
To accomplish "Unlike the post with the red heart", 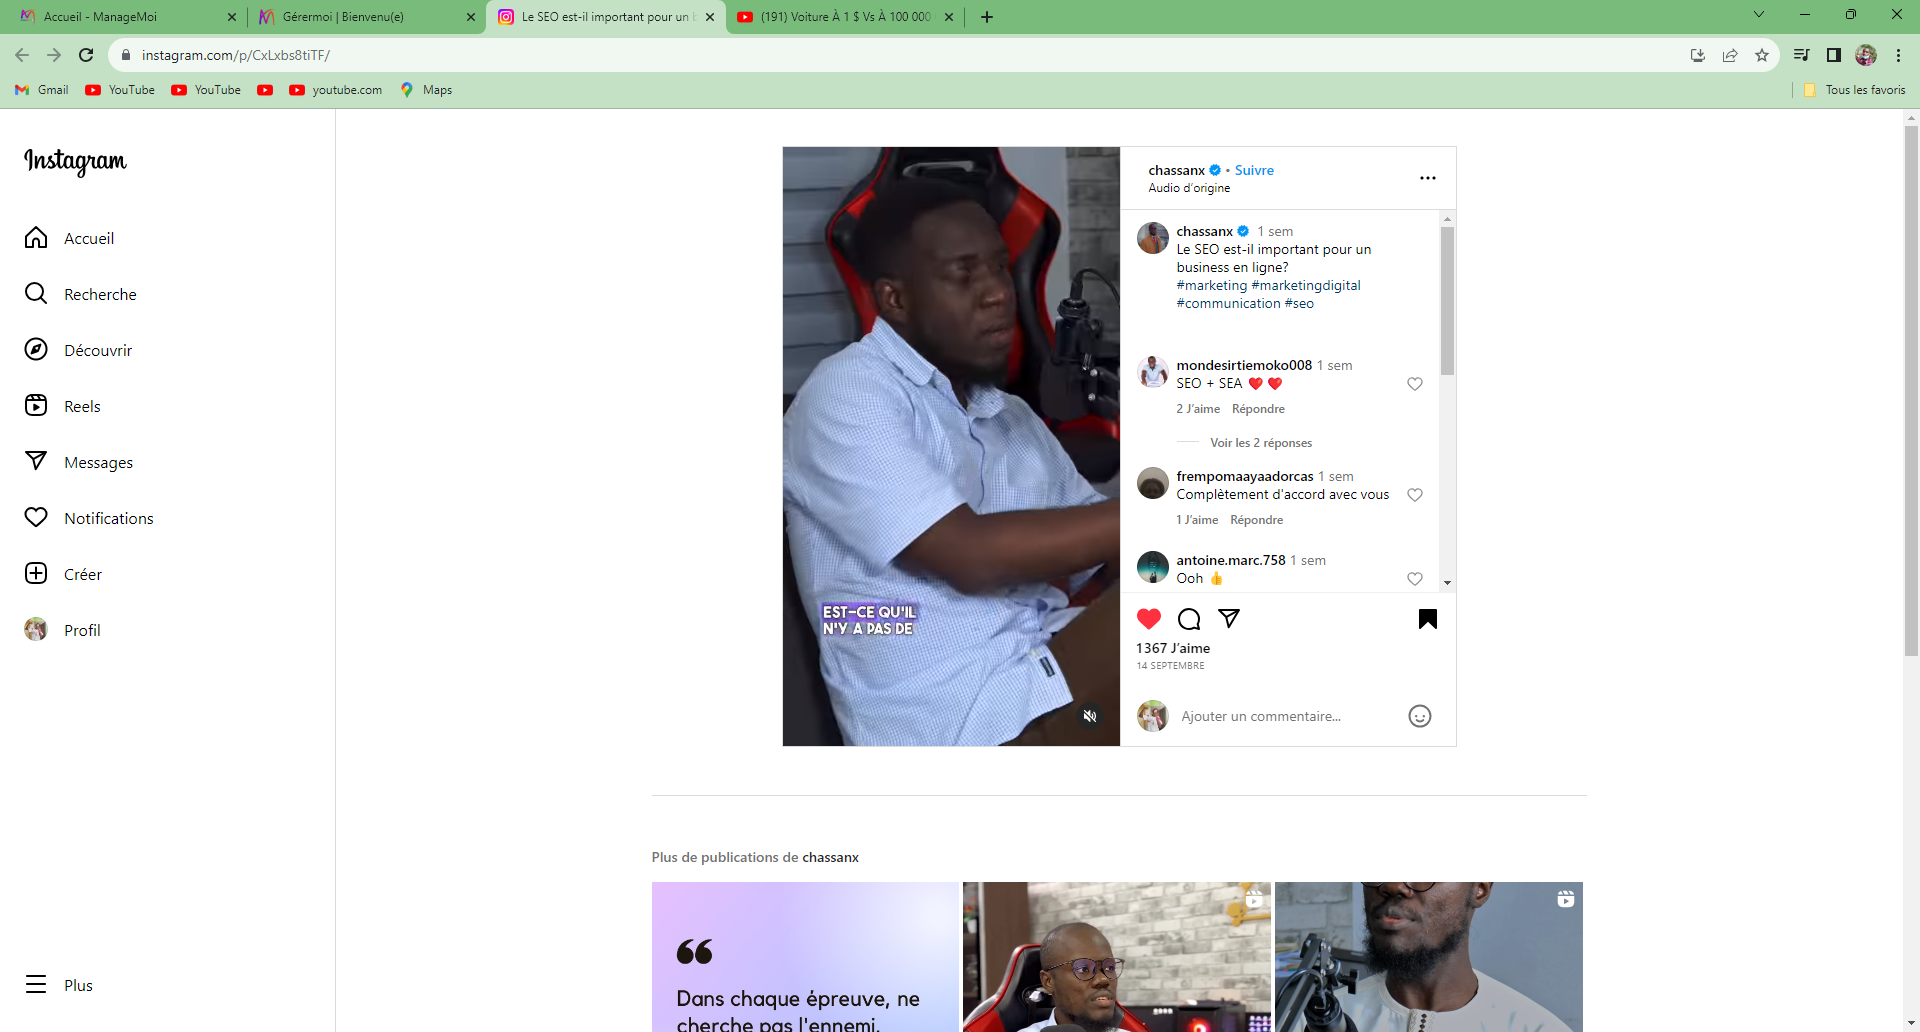I will click(x=1149, y=619).
